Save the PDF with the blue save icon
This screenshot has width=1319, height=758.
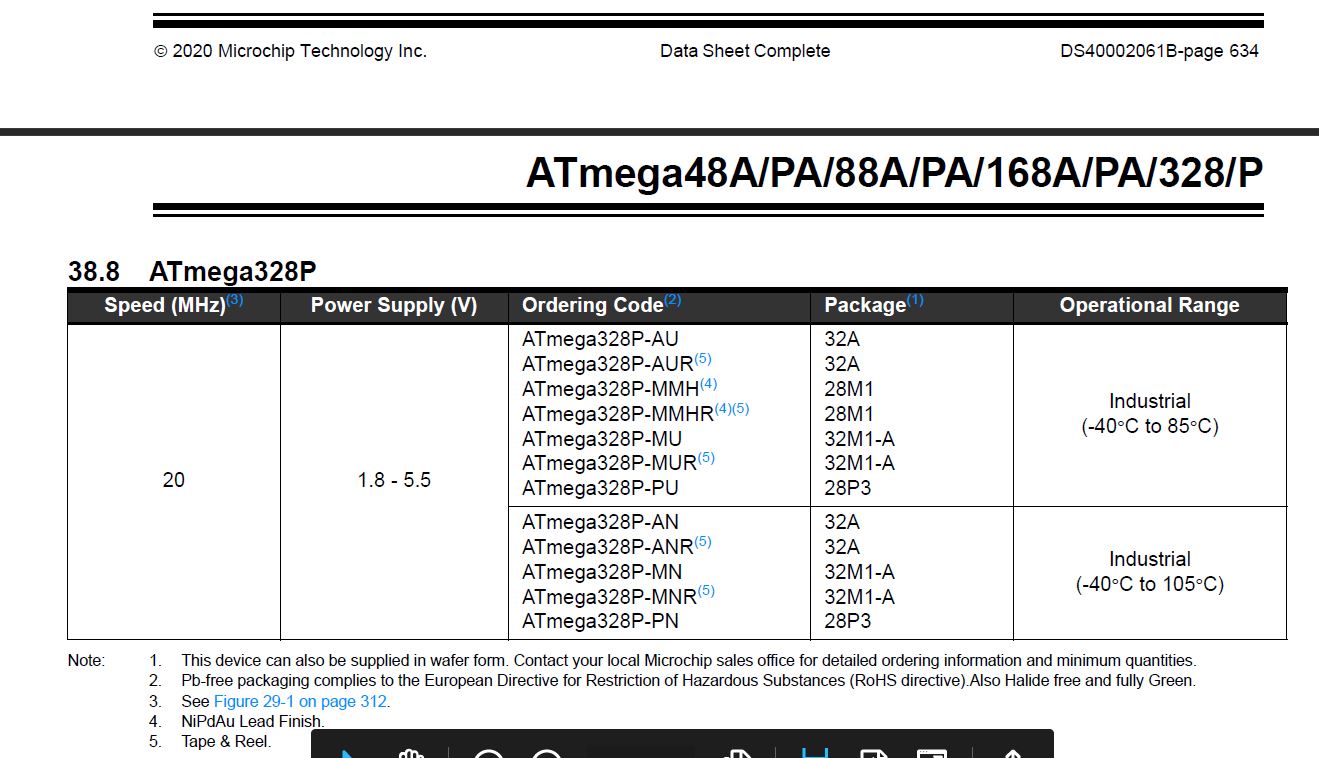click(x=816, y=750)
